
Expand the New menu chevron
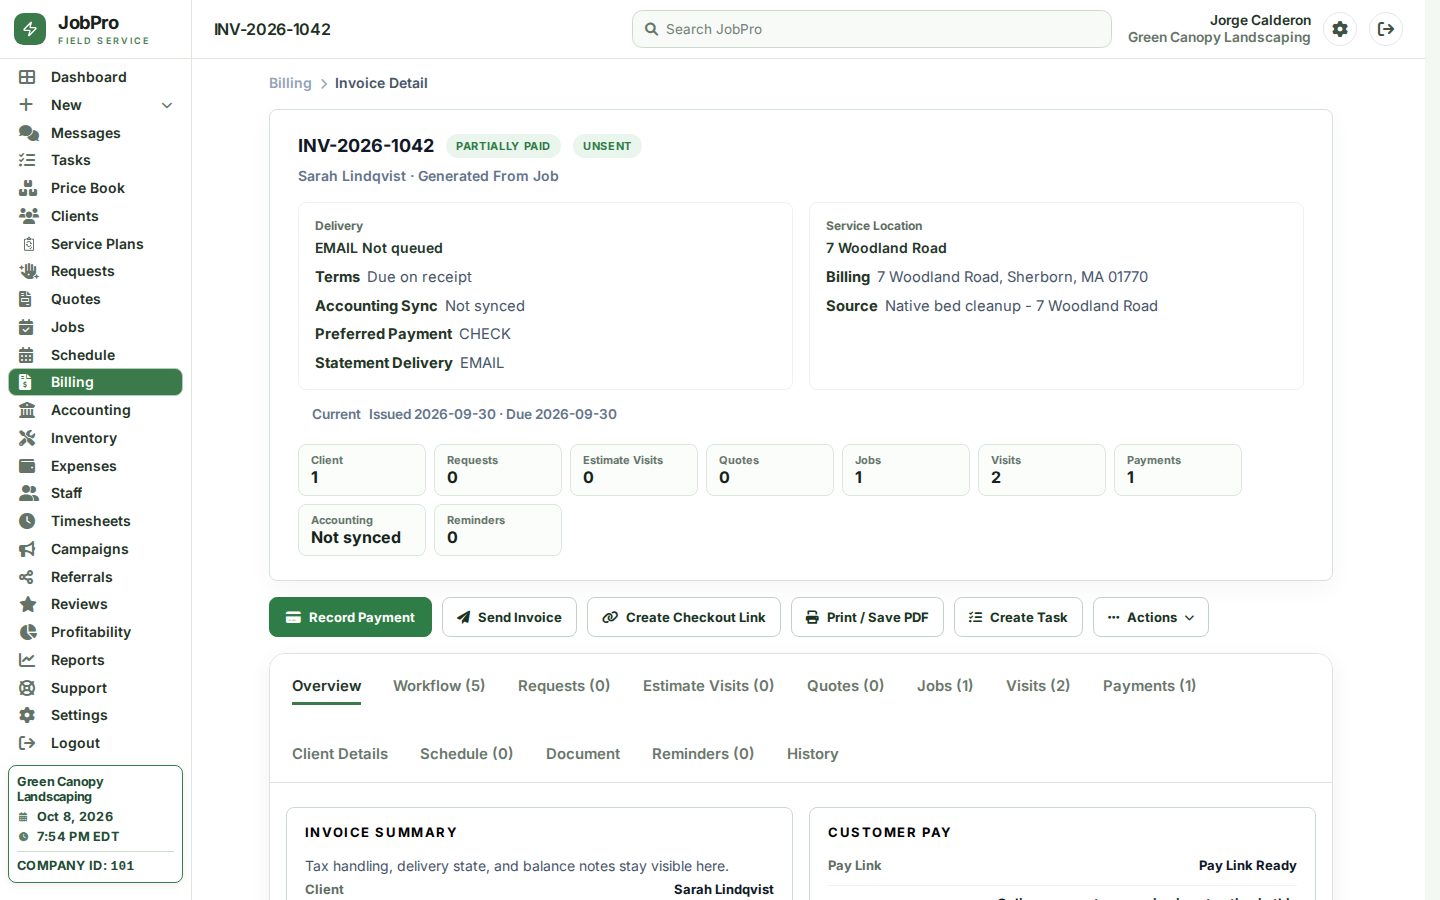tap(167, 105)
